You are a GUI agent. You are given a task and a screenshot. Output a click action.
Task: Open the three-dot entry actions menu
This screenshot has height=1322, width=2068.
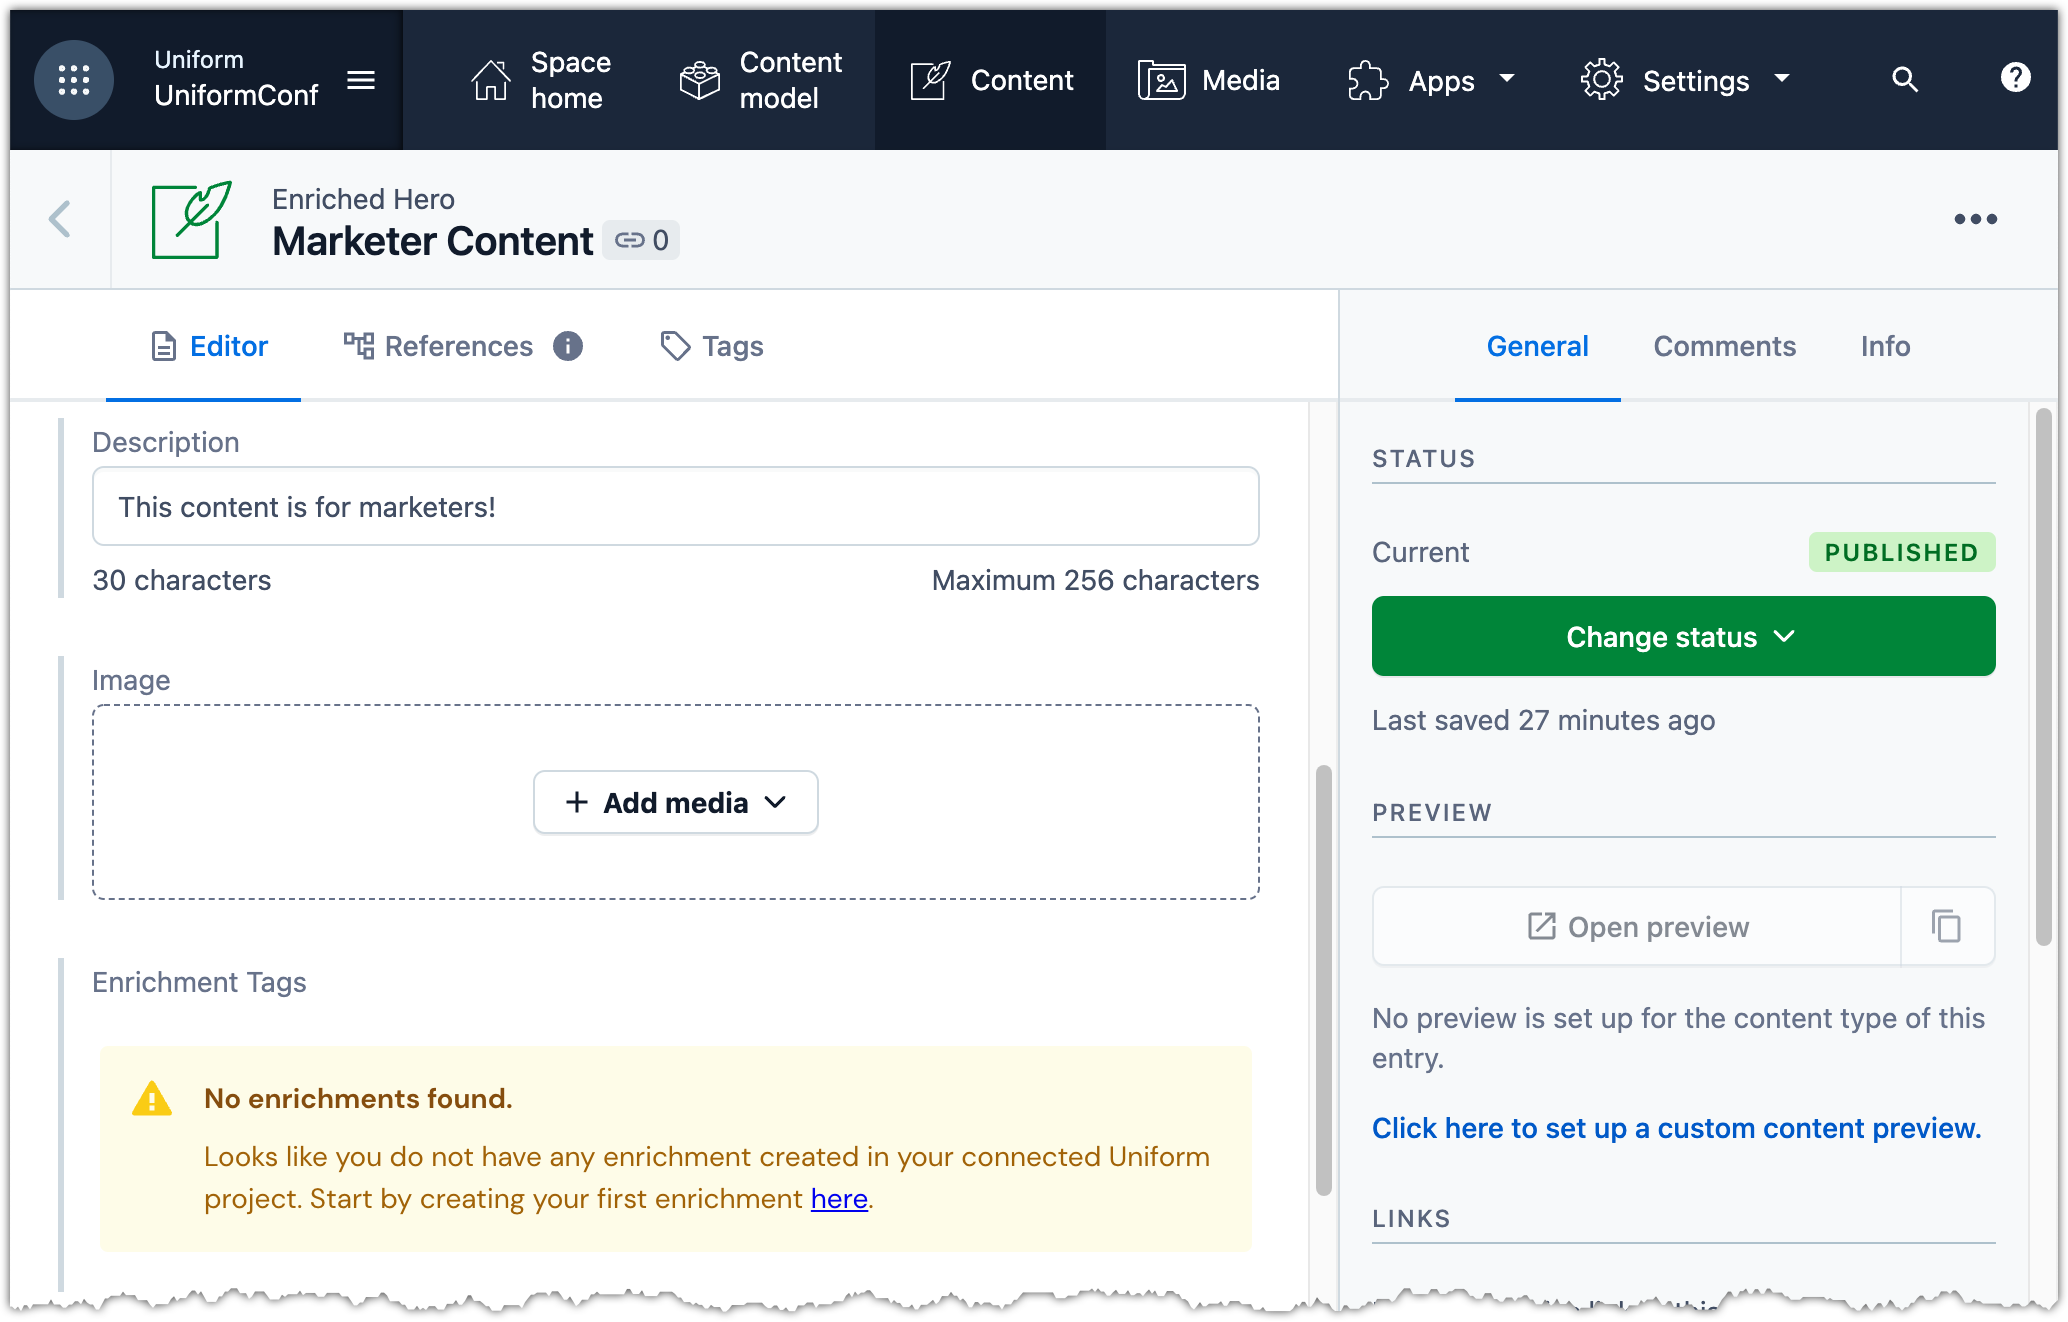point(1975,219)
